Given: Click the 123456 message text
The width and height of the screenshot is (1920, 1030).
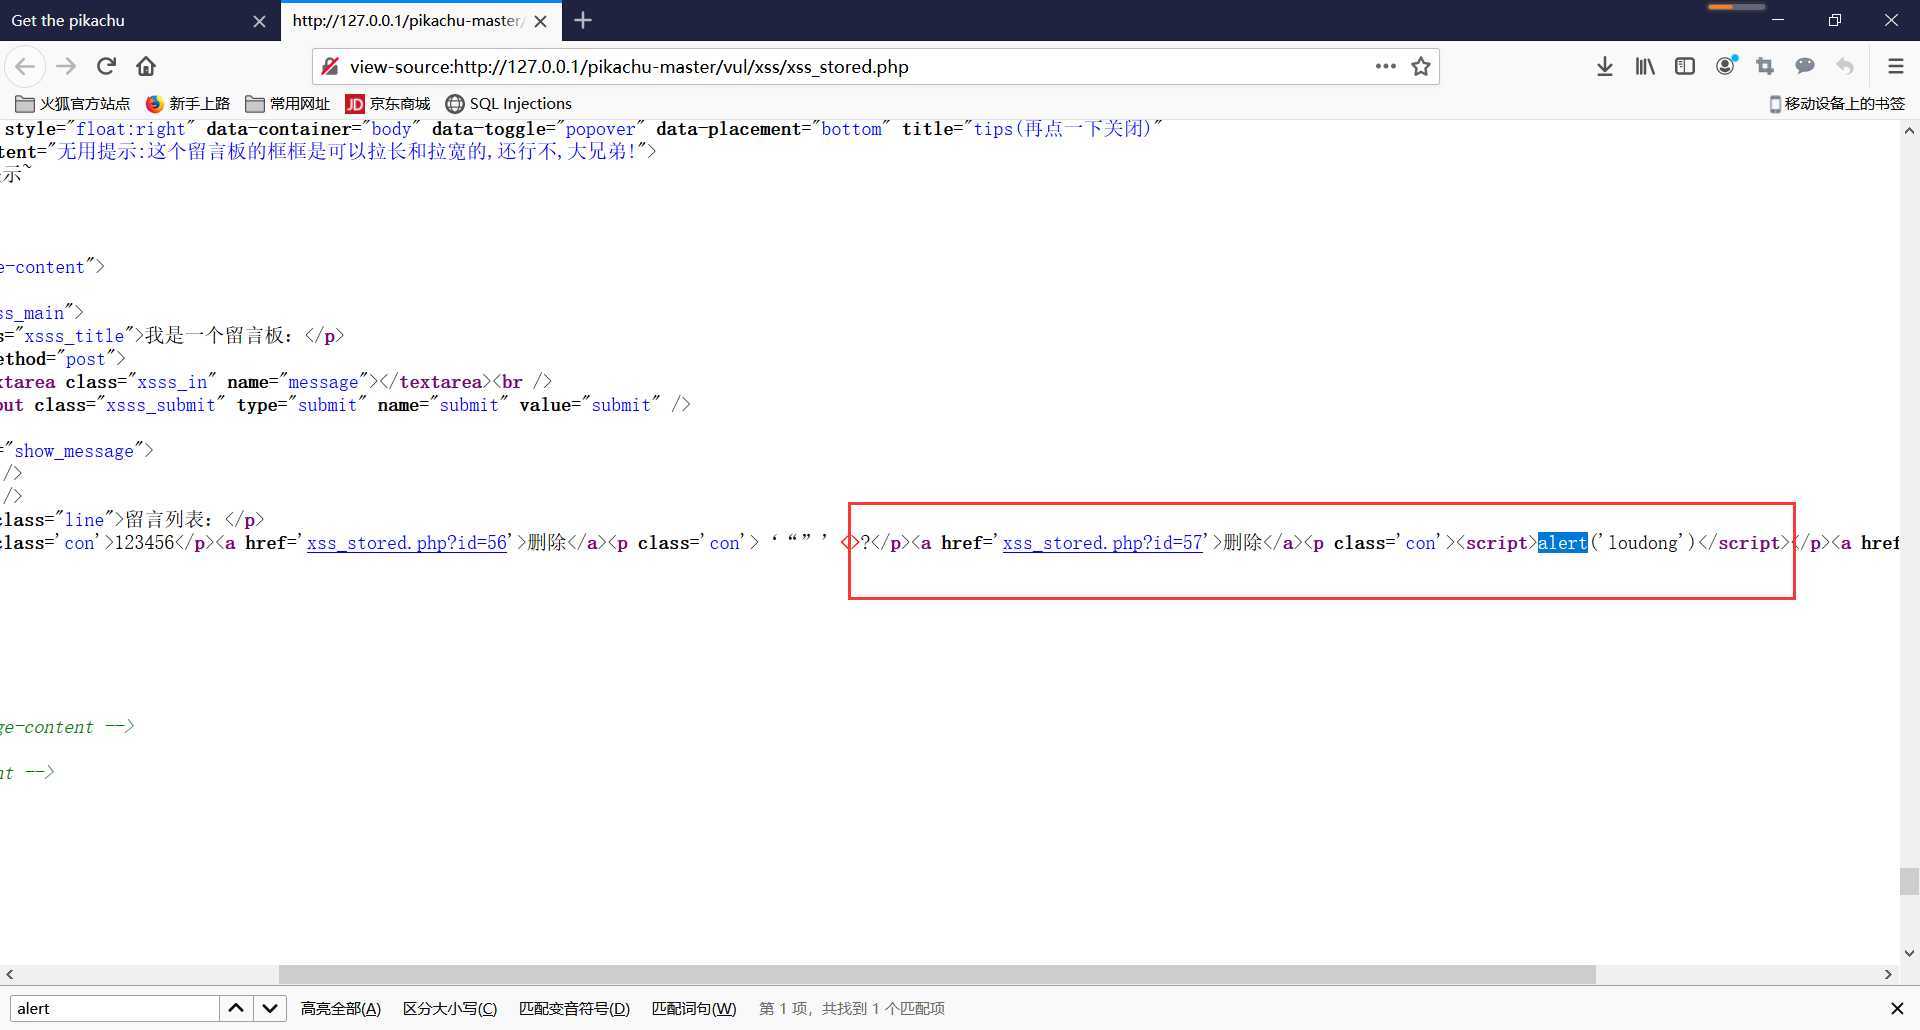Looking at the screenshot, I should 145,543.
